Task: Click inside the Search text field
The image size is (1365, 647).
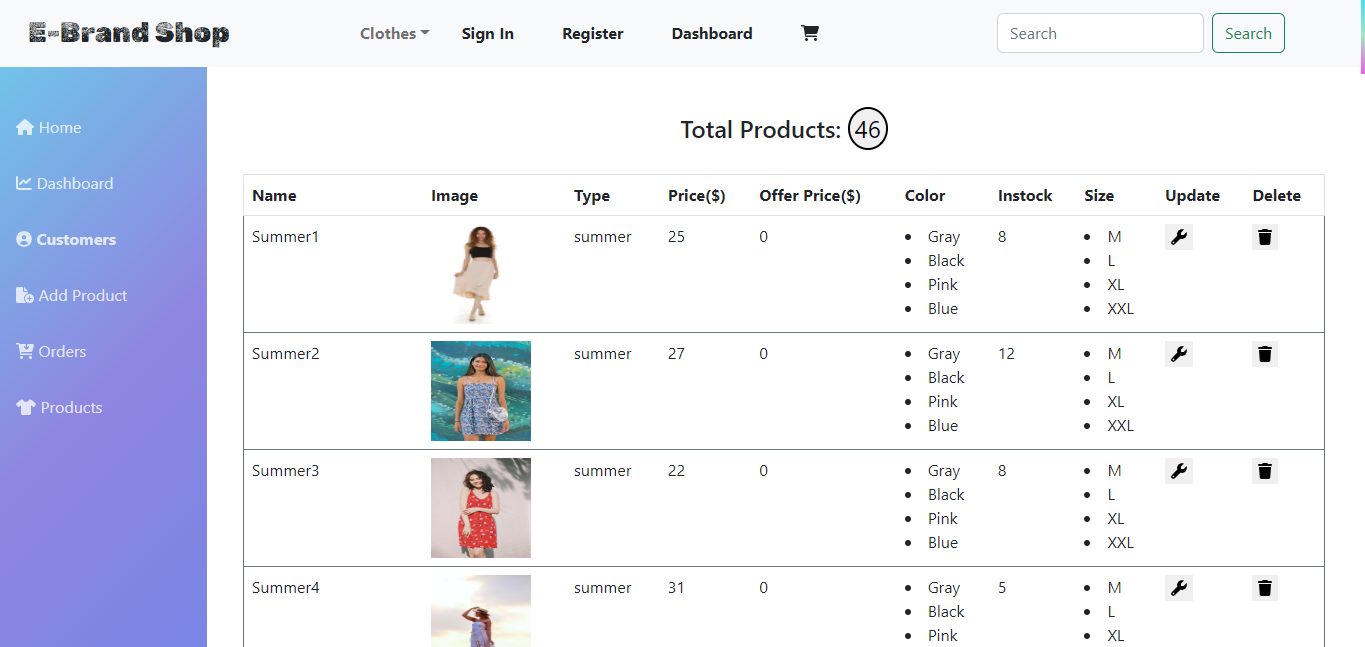Action: (x=1099, y=33)
